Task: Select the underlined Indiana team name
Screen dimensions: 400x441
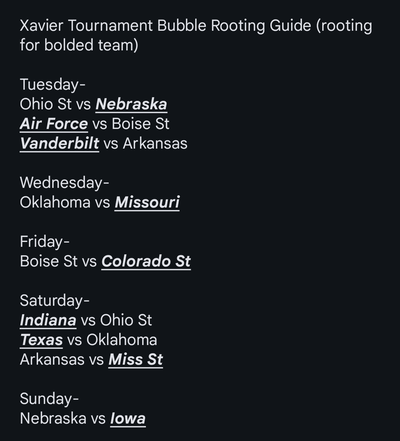Action: point(48,321)
